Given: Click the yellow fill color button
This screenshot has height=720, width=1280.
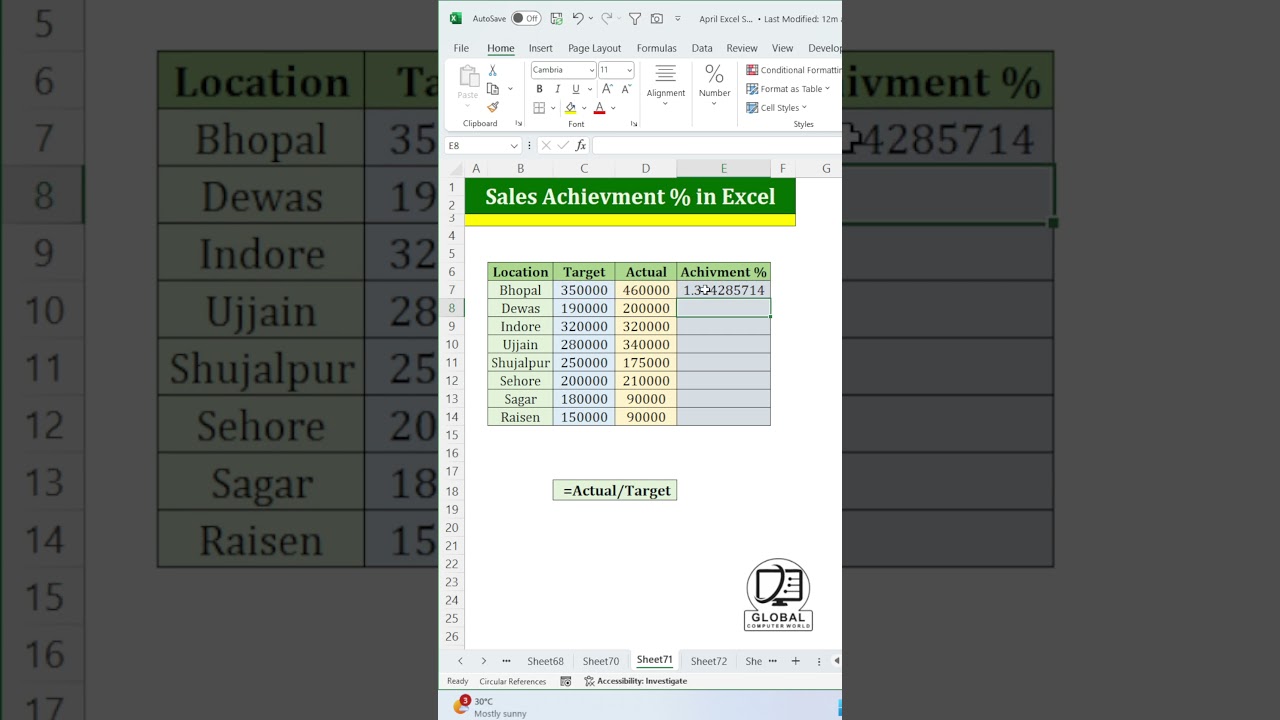Looking at the screenshot, I should (571, 108).
